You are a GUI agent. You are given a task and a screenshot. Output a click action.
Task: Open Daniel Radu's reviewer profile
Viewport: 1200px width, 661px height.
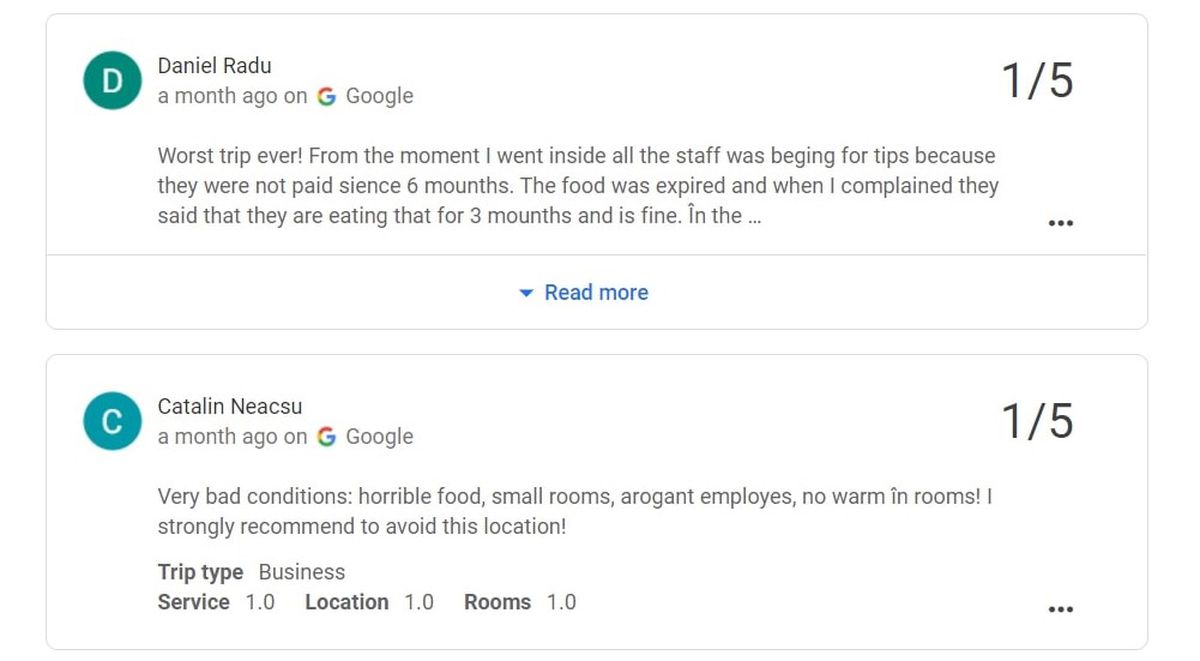point(214,66)
